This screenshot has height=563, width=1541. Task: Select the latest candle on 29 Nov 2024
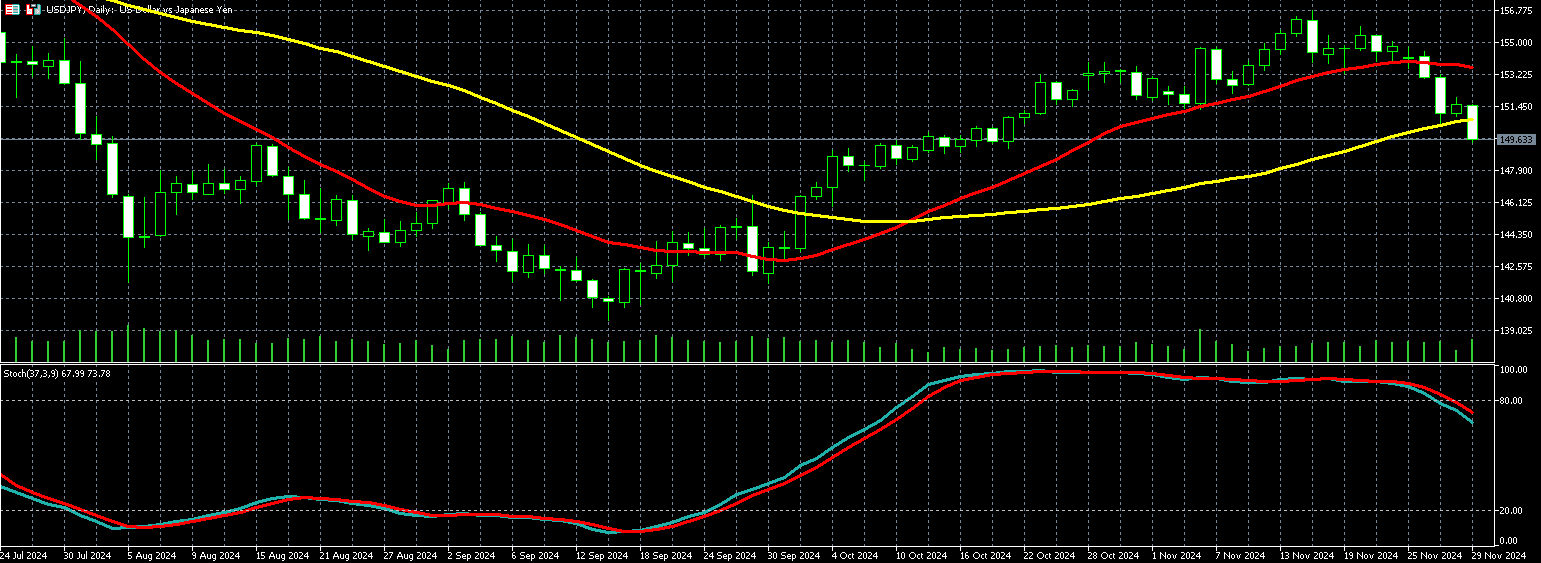[1472, 122]
